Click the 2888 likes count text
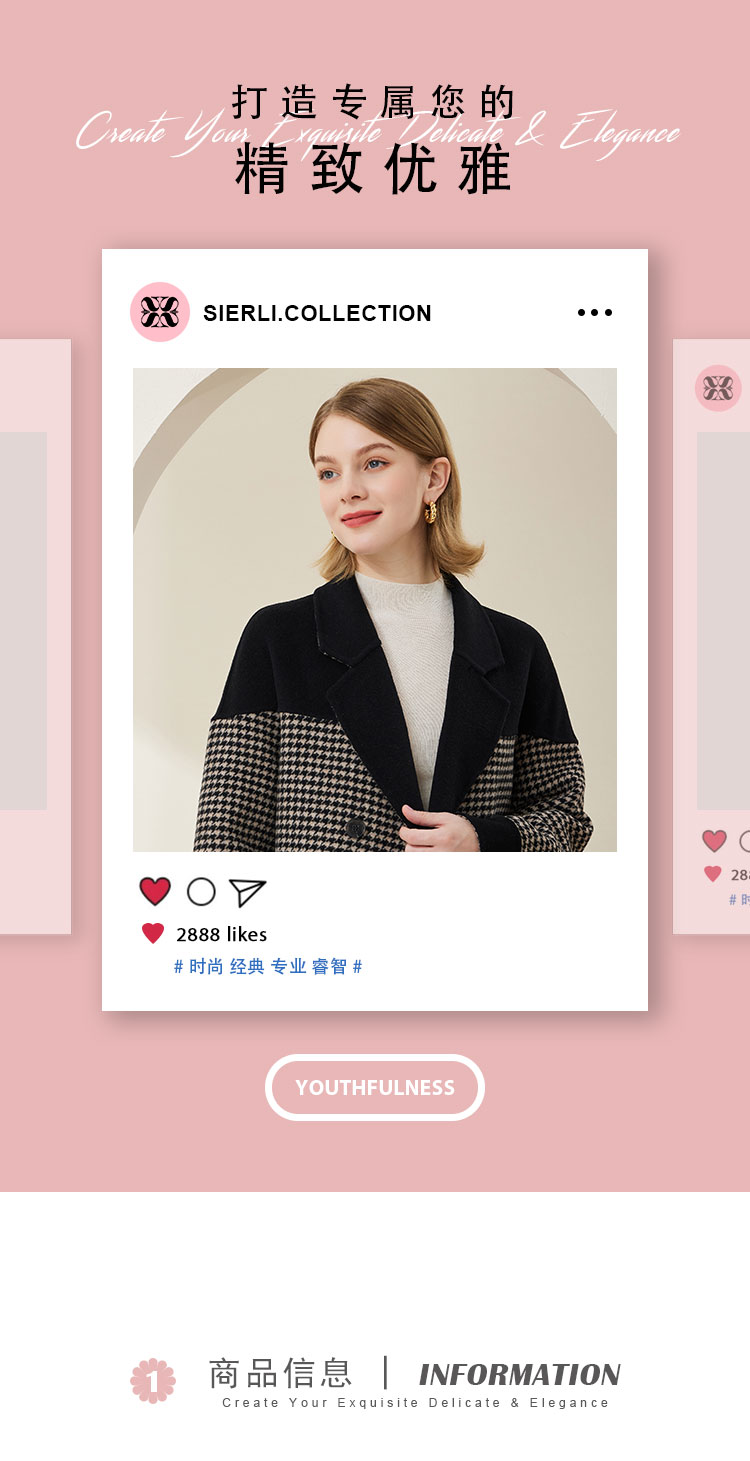 tap(221, 934)
